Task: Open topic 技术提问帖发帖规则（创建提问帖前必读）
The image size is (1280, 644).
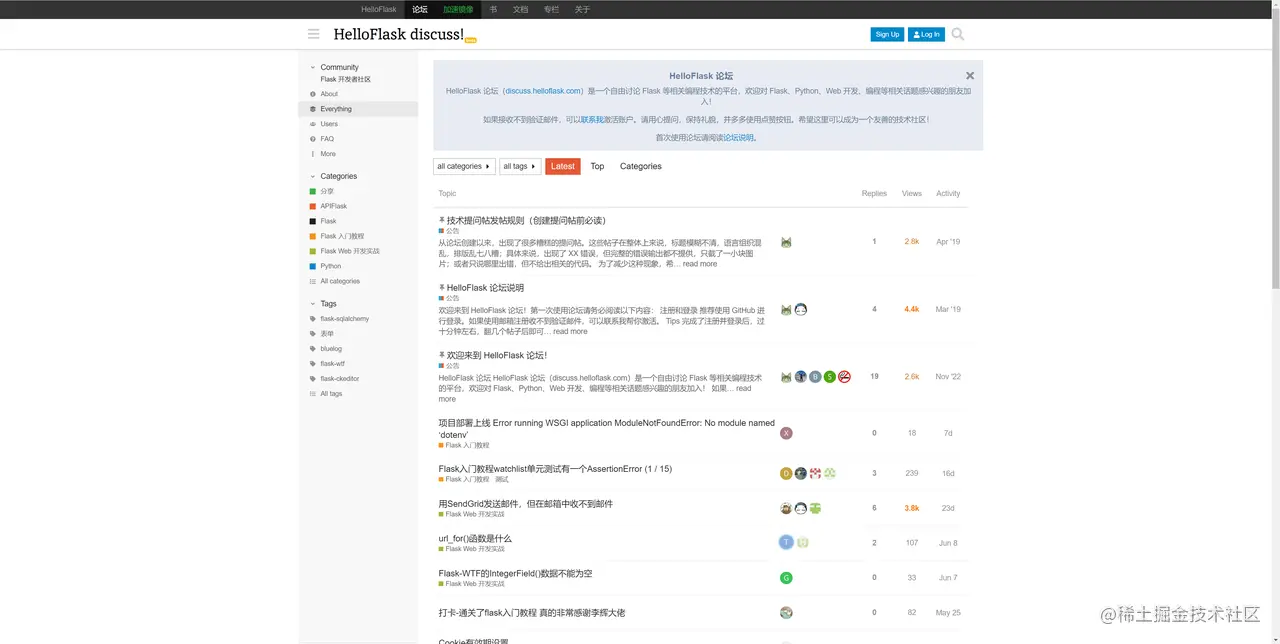Action: point(526,220)
